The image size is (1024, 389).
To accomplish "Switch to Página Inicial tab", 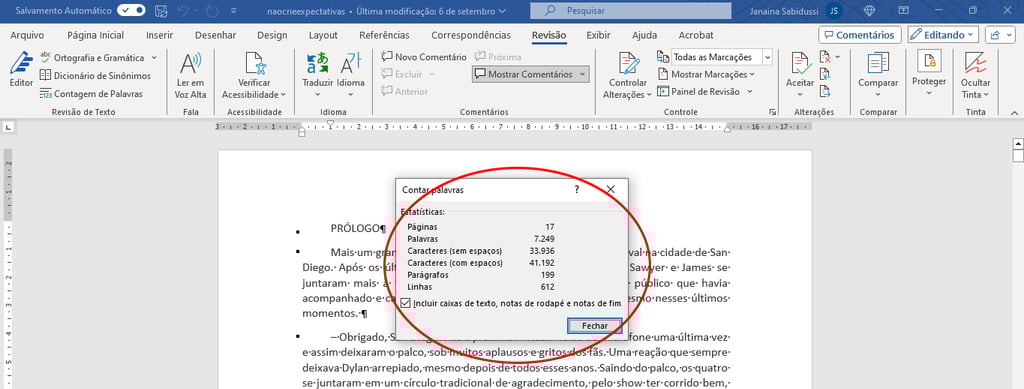I will 95,35.
